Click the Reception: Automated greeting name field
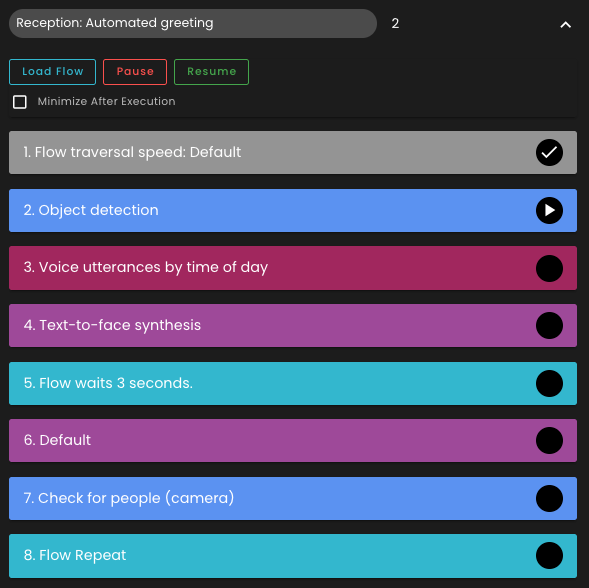The image size is (589, 588). (x=193, y=23)
